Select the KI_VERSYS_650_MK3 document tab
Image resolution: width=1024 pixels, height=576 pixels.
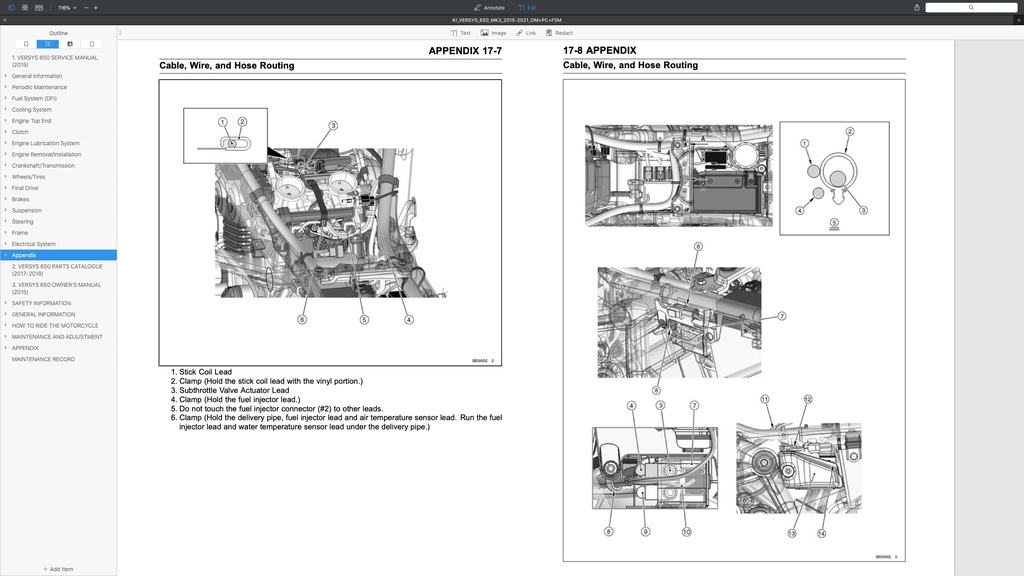click(507, 20)
